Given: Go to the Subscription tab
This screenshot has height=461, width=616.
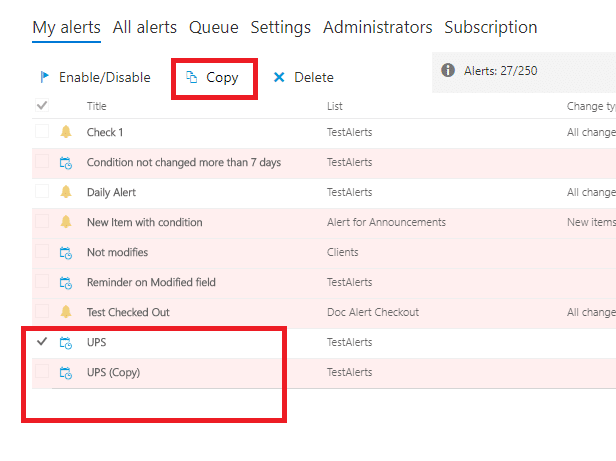Looking at the screenshot, I should click(x=491, y=27).
